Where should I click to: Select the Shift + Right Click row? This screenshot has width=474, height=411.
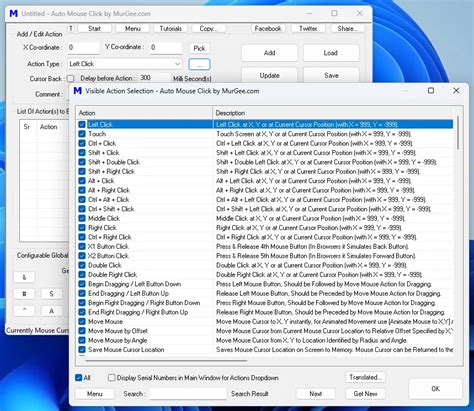point(265,171)
